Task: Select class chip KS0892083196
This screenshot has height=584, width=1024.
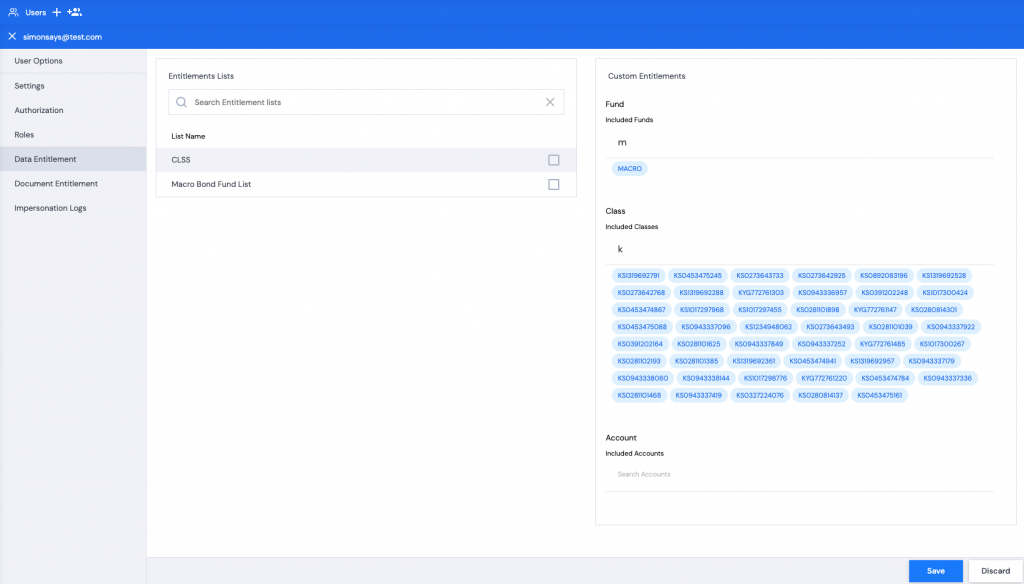Action: coord(884,276)
